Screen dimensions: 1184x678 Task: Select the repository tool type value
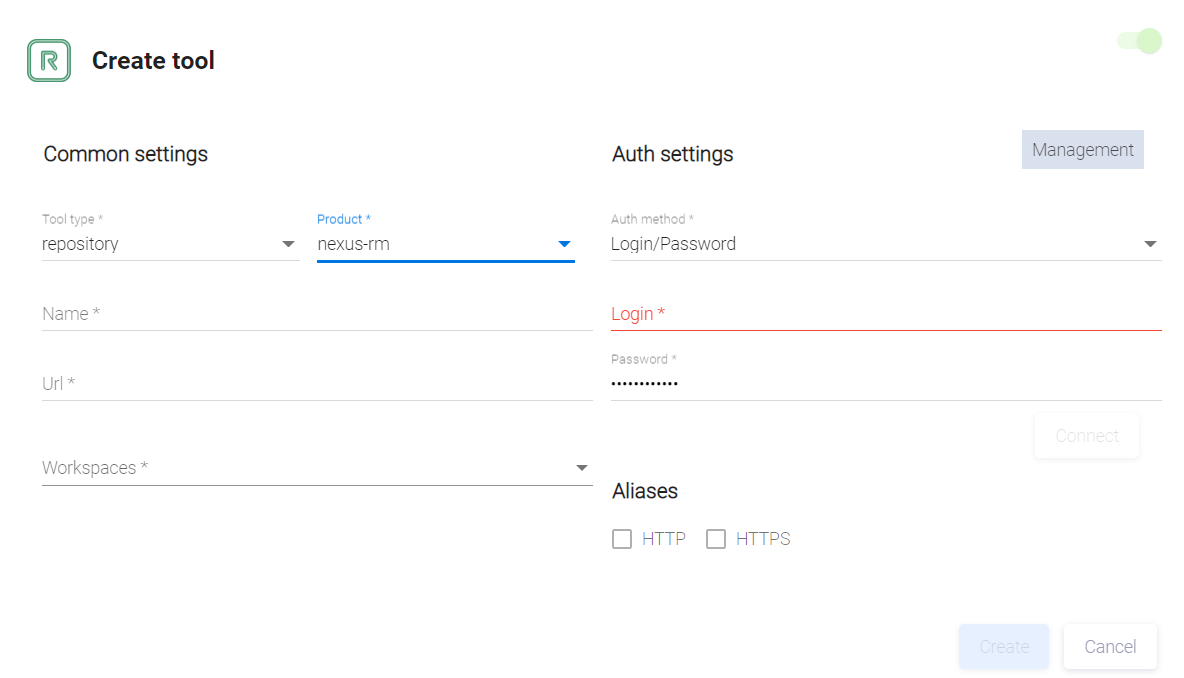point(81,244)
